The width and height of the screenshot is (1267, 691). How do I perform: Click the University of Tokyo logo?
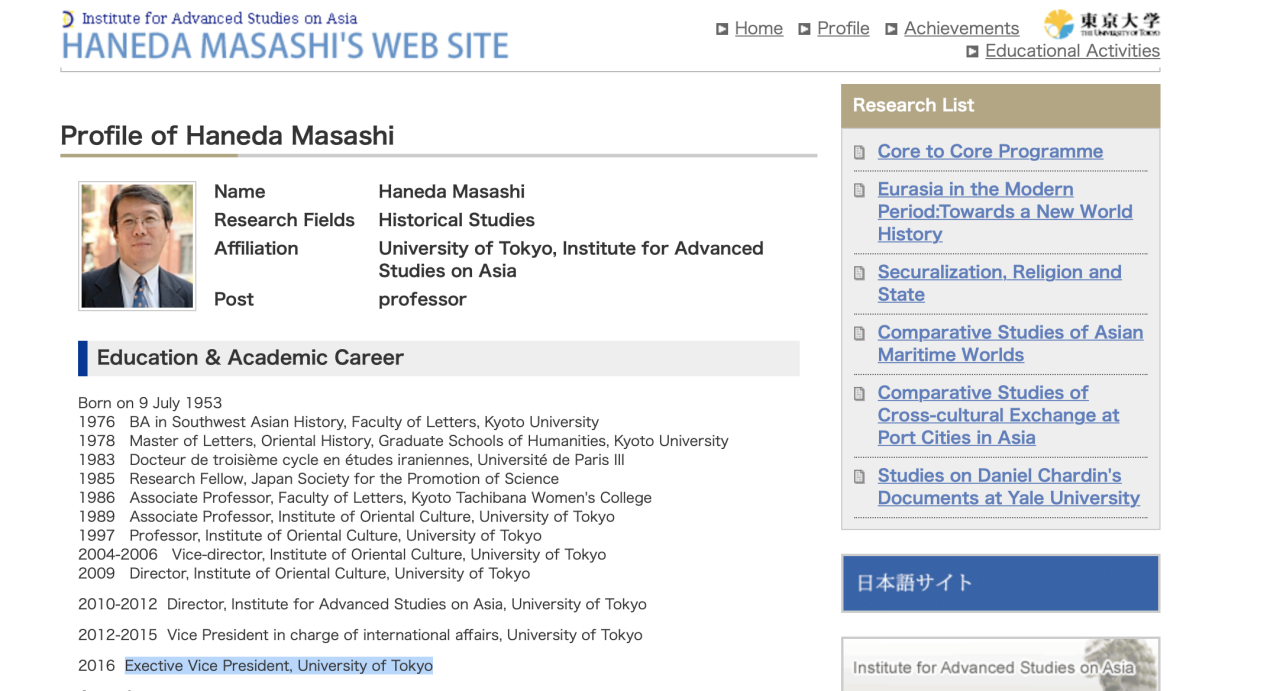(x=1102, y=23)
